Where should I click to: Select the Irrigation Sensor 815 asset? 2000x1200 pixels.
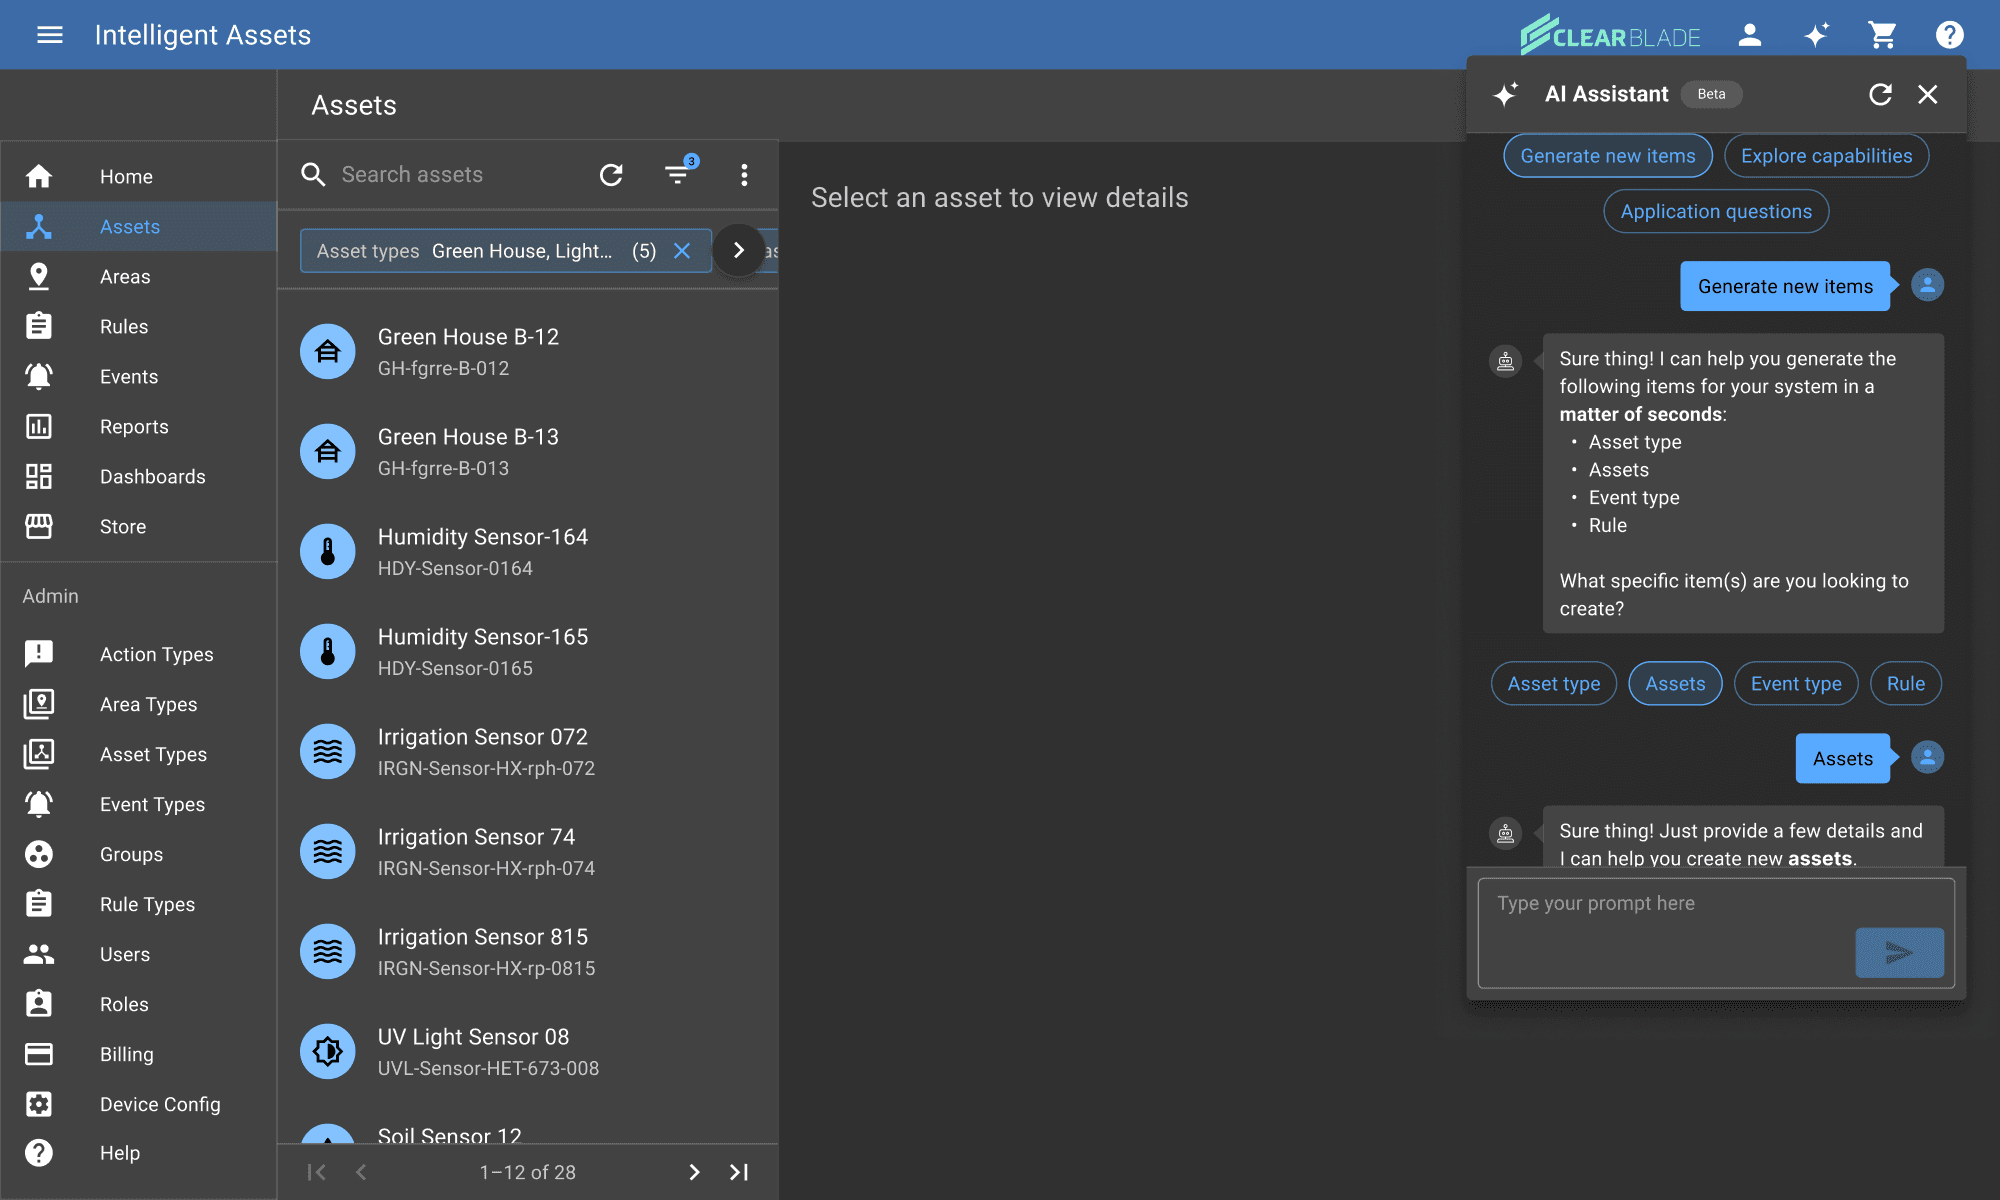pos(482,951)
